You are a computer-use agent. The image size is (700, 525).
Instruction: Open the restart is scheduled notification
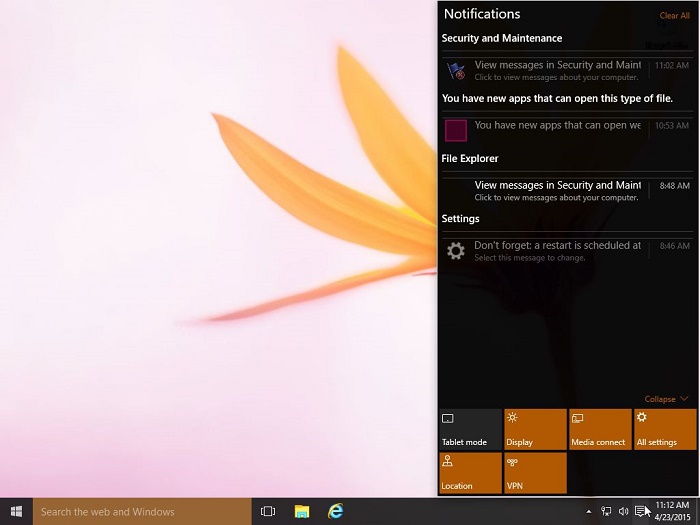point(567,251)
